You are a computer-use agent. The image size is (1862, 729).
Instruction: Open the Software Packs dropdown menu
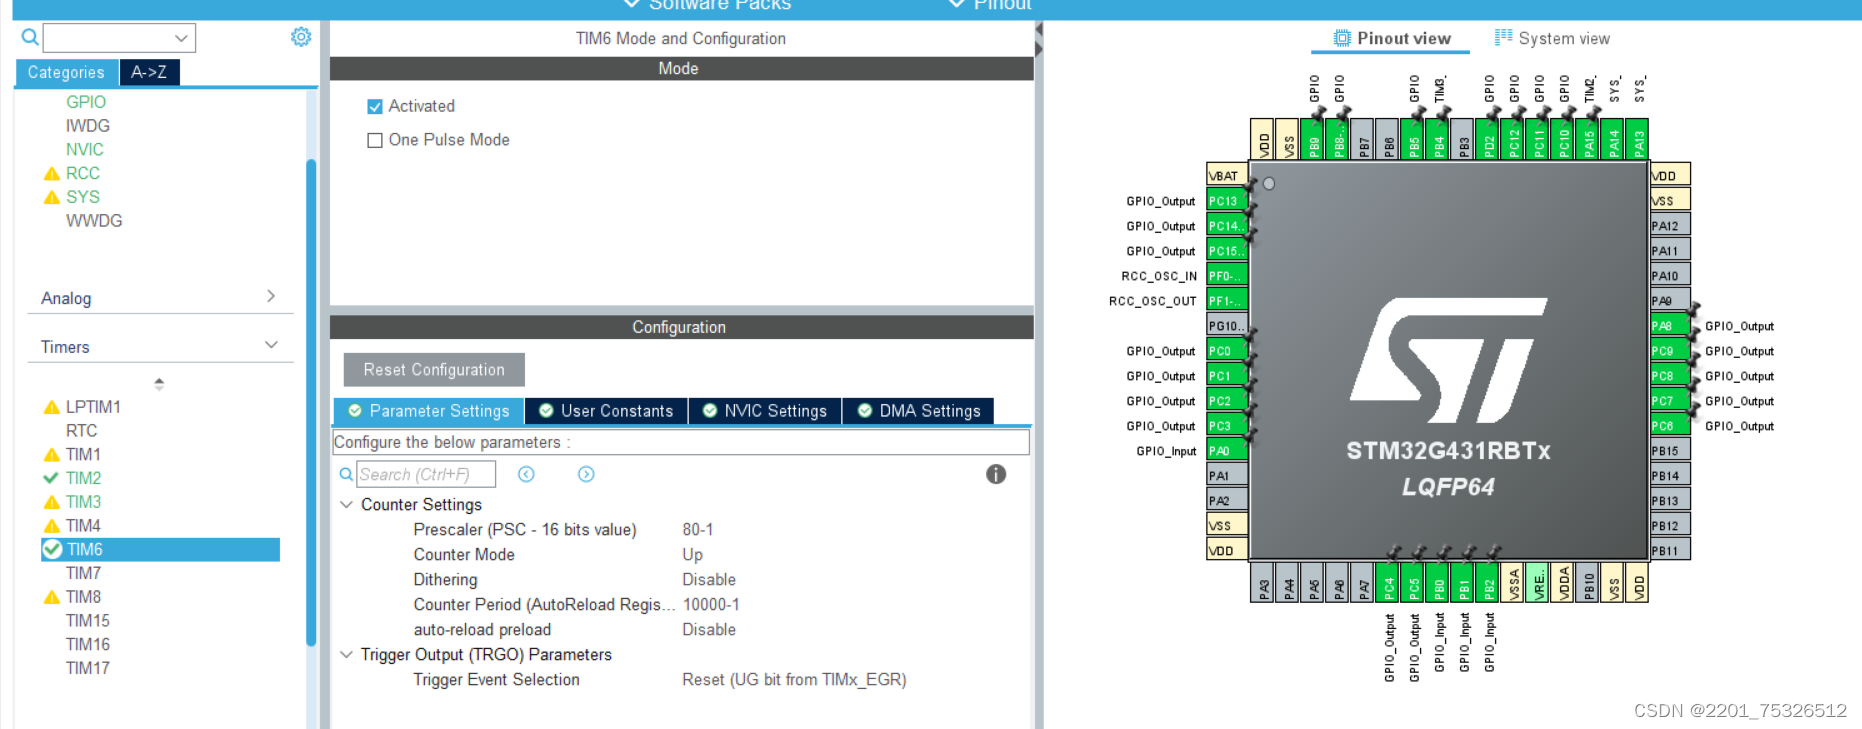tap(708, 6)
